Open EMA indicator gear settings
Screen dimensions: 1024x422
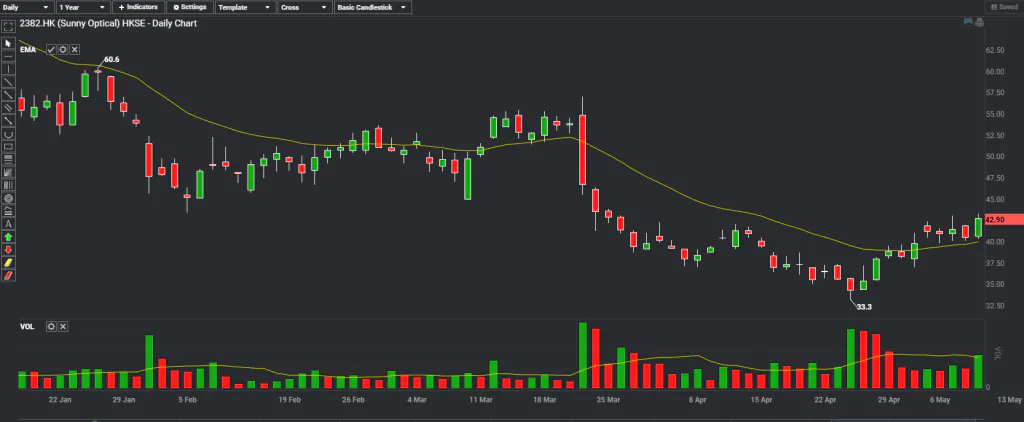[x=63, y=48]
